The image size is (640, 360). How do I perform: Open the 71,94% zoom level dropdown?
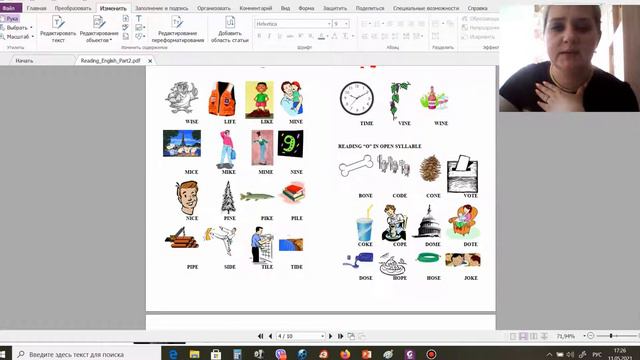[584, 336]
